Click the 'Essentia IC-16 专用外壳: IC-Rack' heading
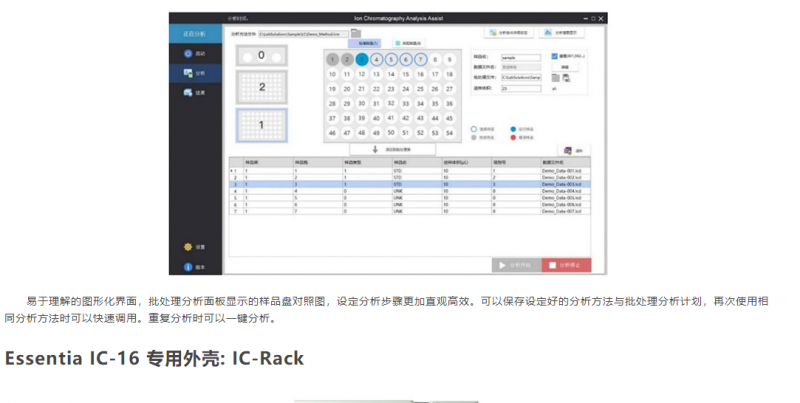Viewport: 800px width, 403px height. pos(154,358)
